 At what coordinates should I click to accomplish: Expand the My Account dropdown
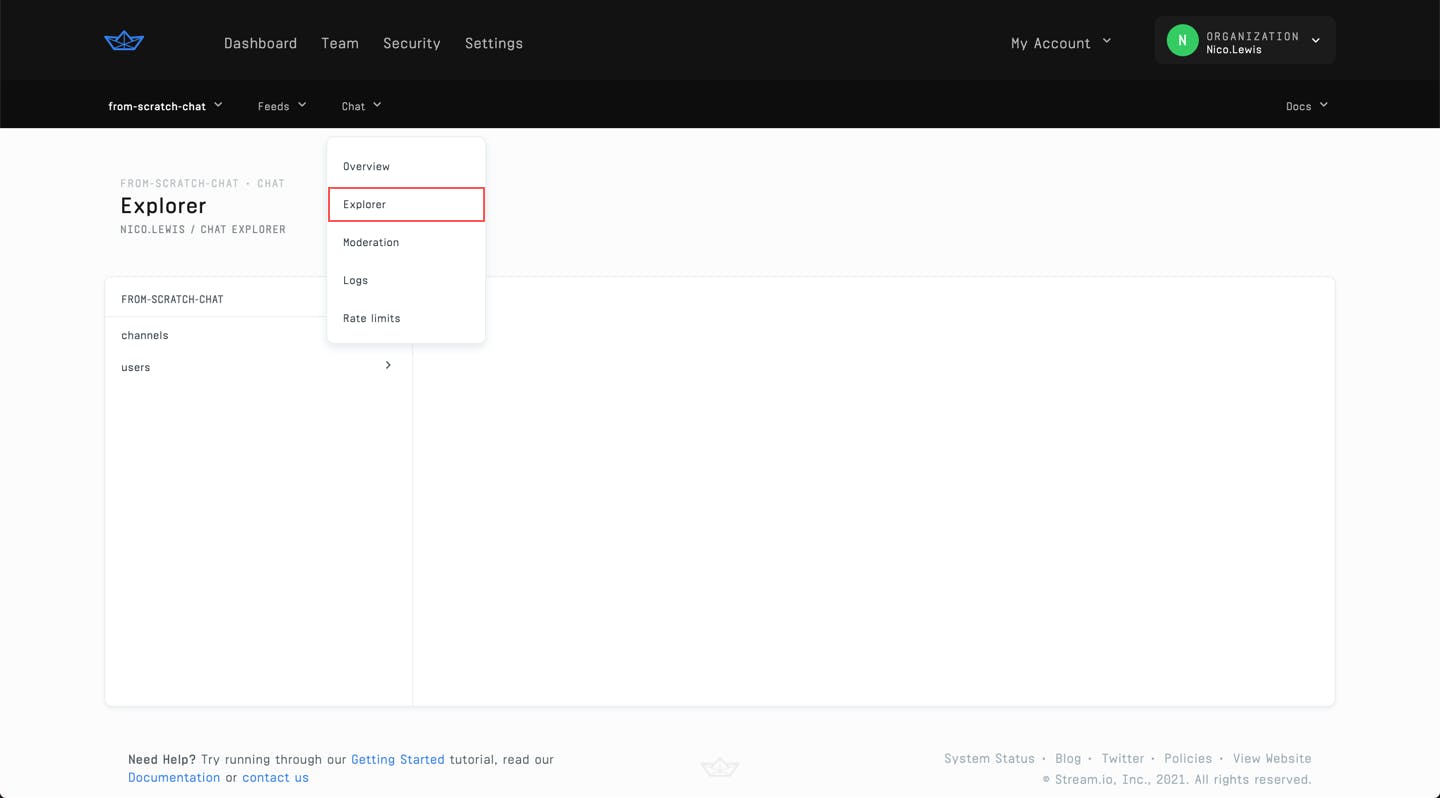point(1061,43)
